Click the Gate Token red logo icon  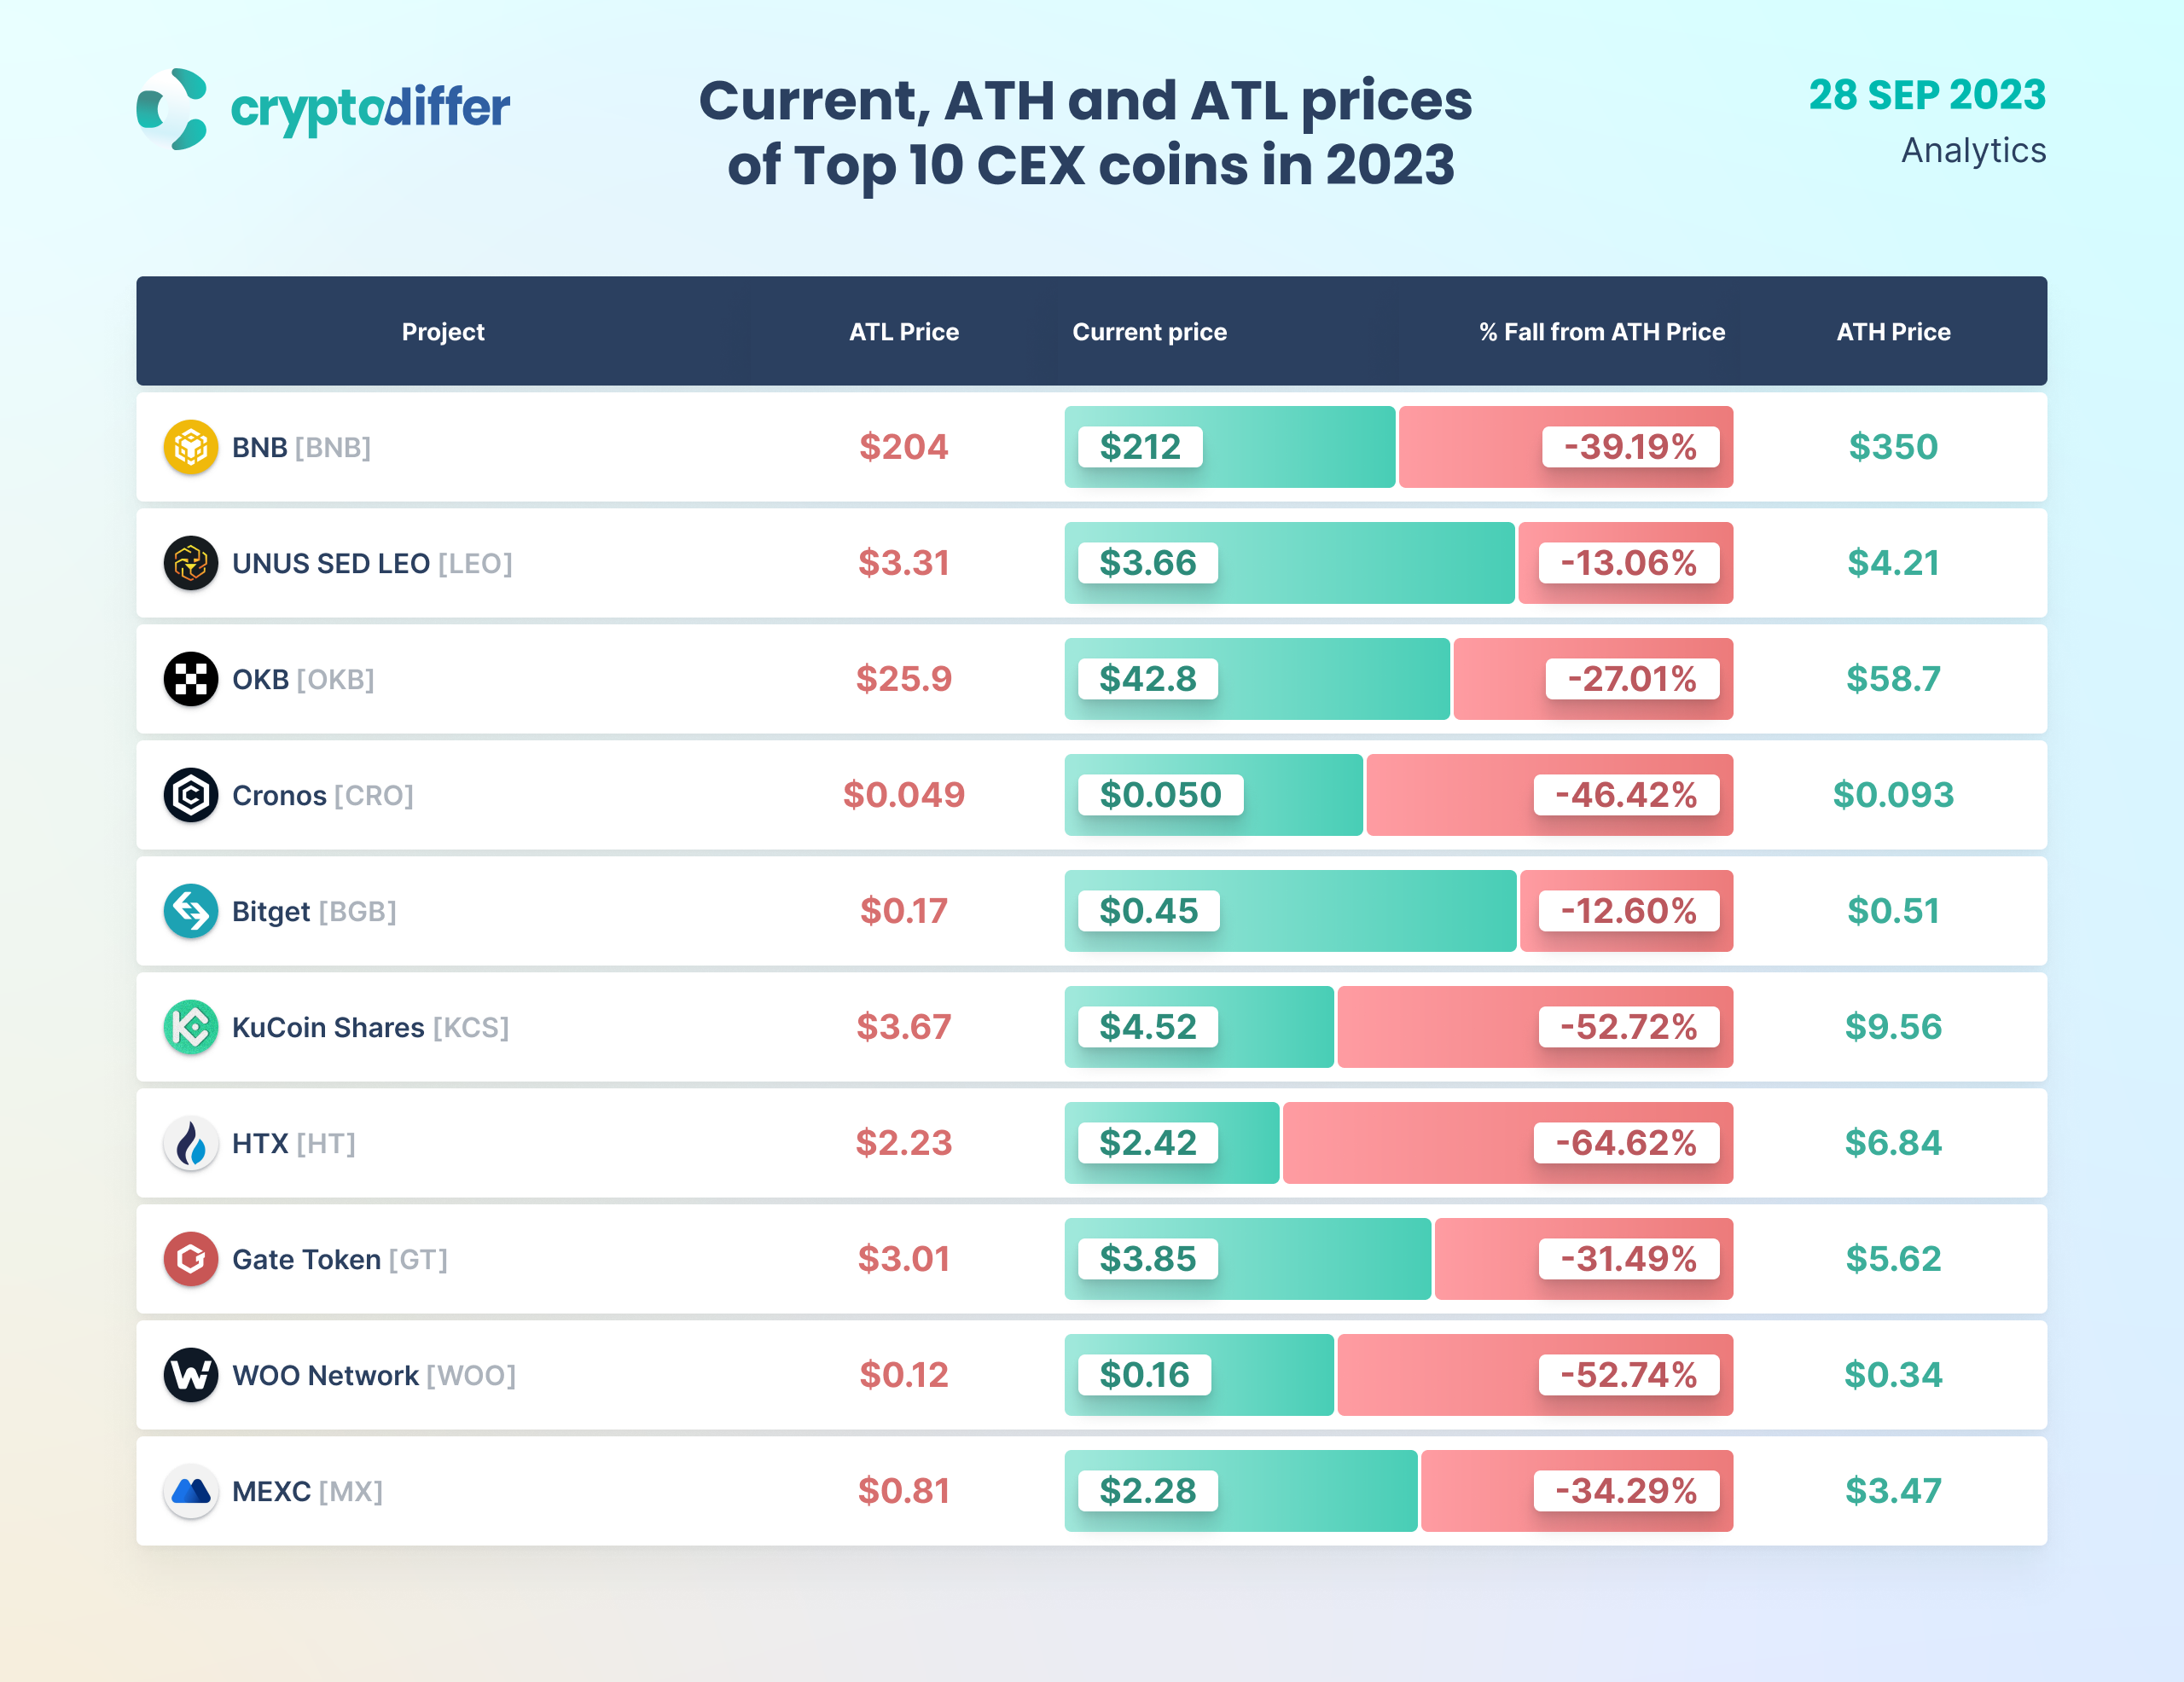coord(190,1259)
